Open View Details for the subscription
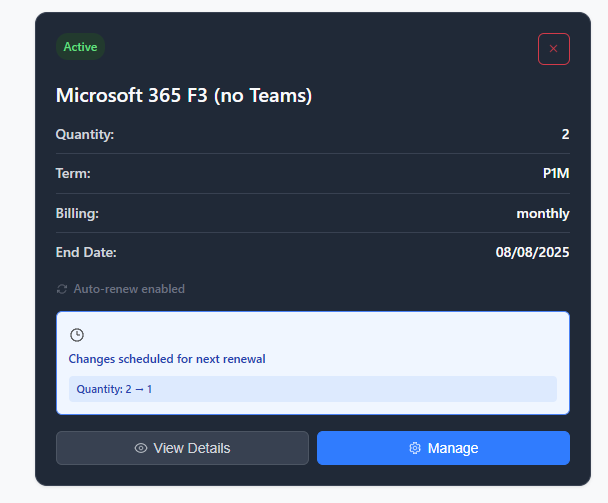 click(x=182, y=448)
